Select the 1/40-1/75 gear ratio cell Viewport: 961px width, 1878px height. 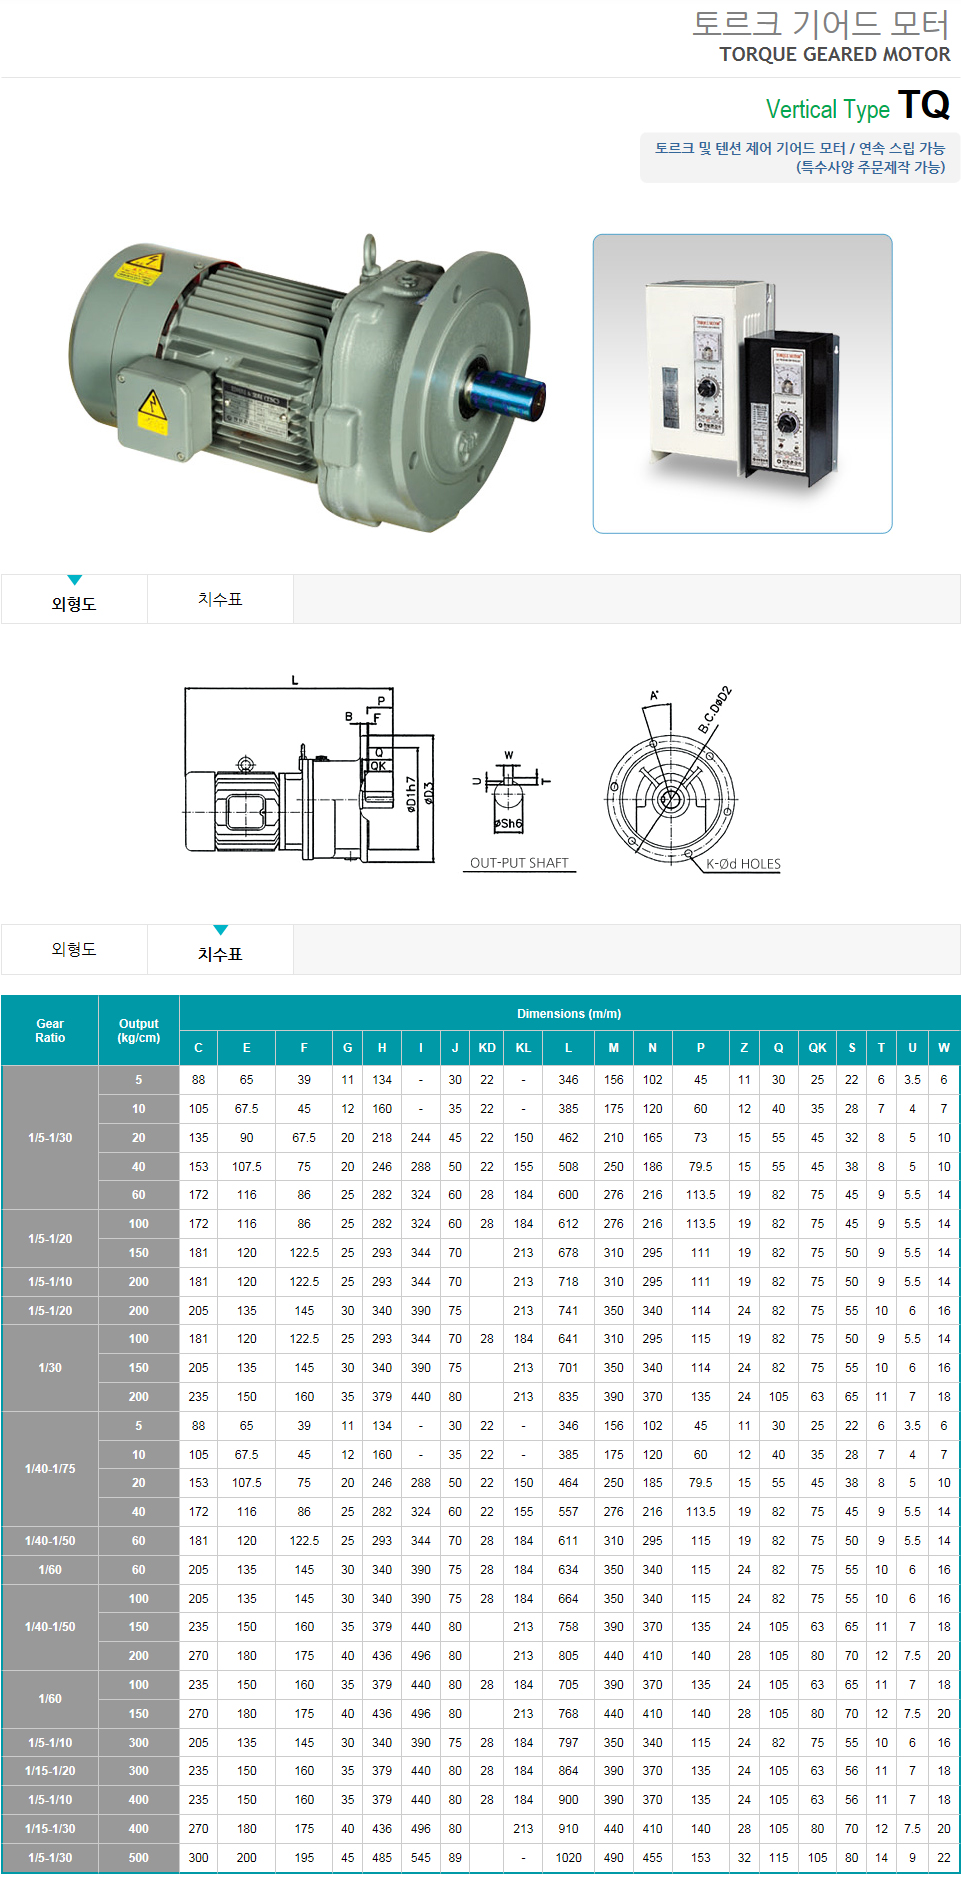(x=50, y=1469)
